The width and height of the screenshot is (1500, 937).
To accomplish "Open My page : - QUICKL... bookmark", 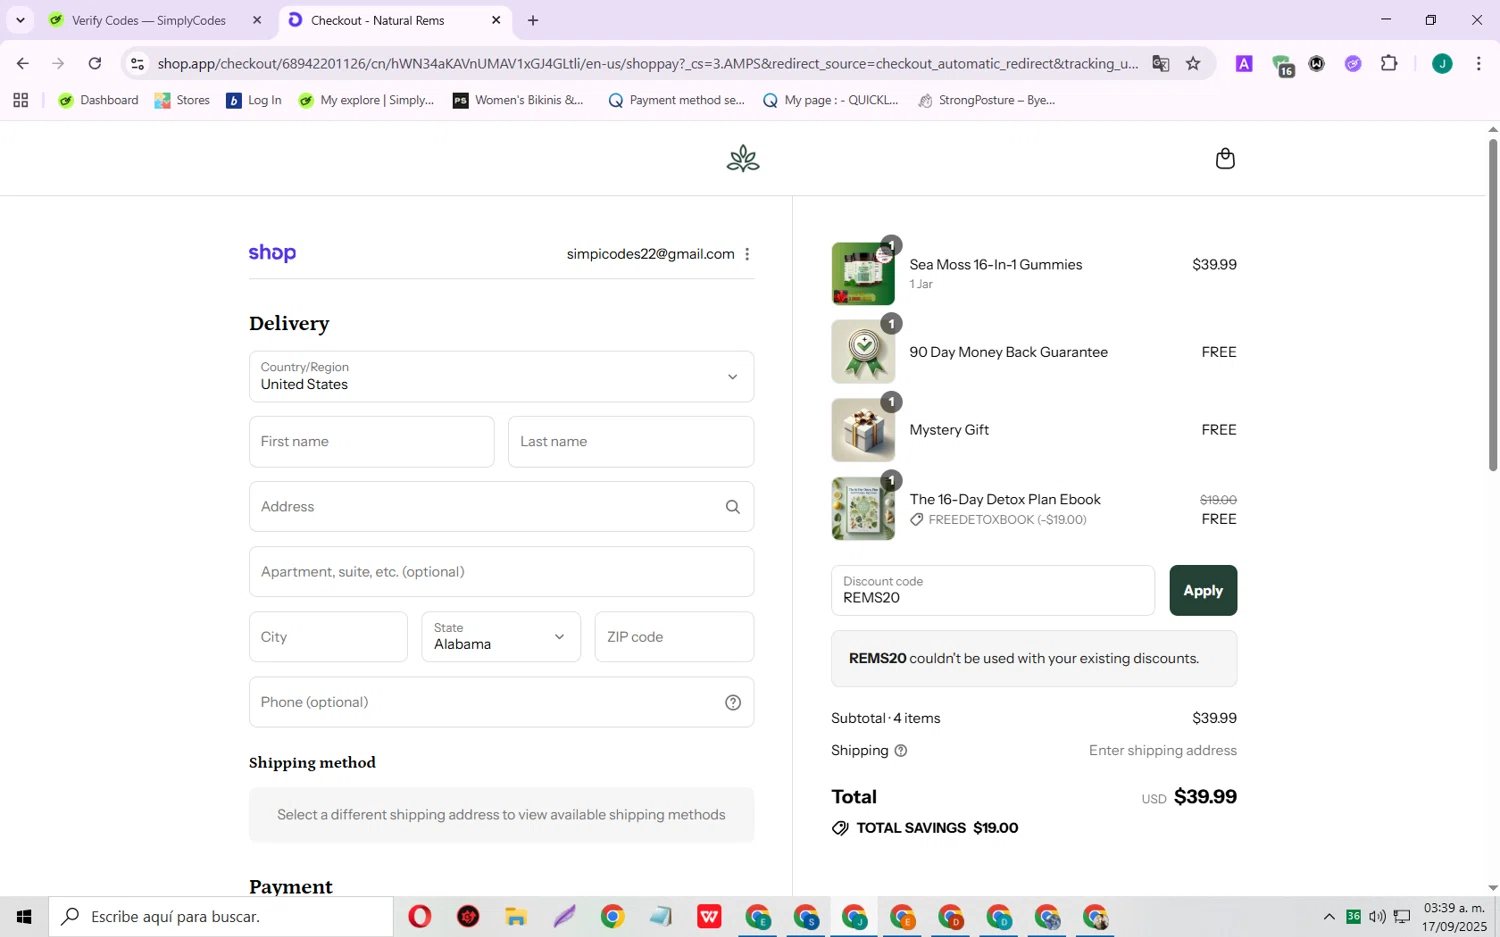I will click(x=830, y=100).
